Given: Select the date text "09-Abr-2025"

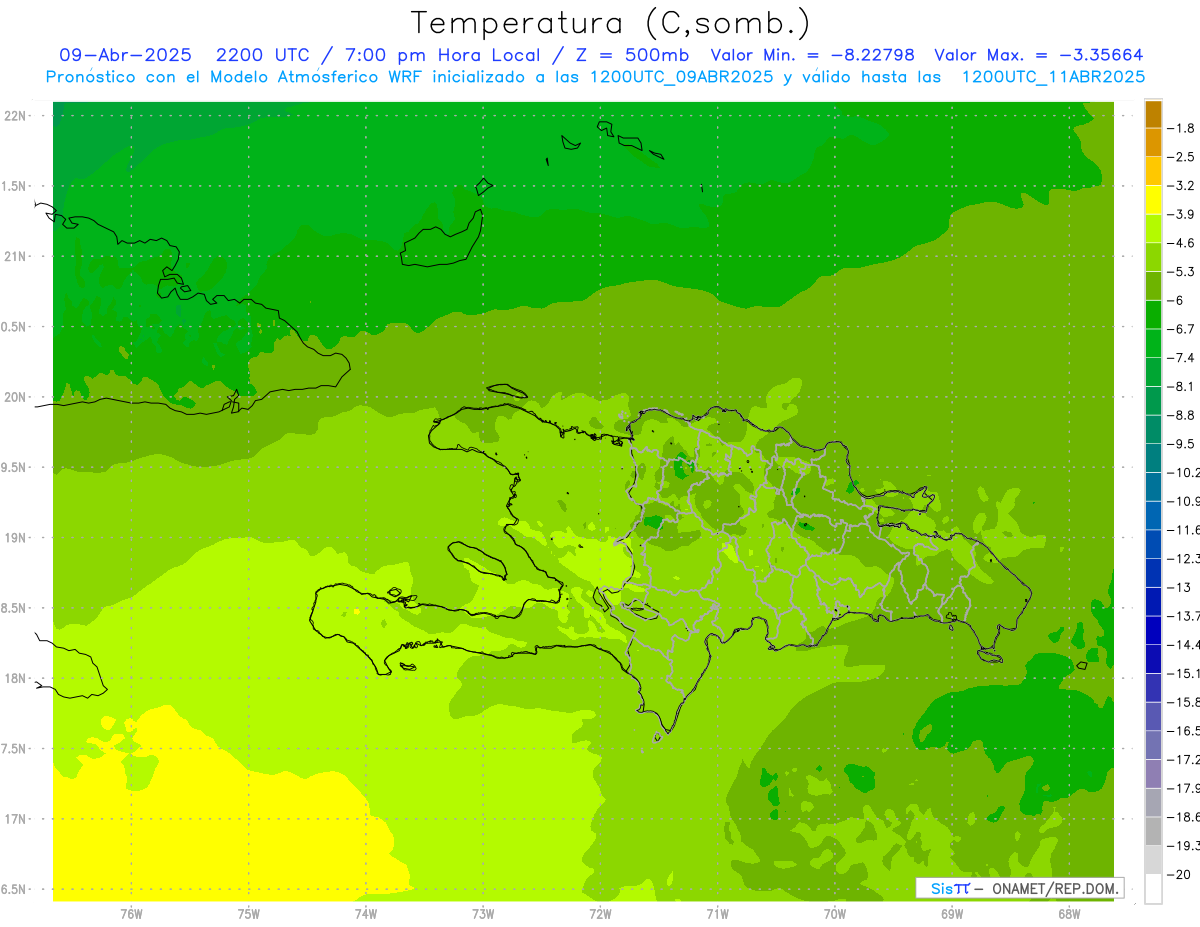Looking at the screenshot, I should click(x=125, y=55).
